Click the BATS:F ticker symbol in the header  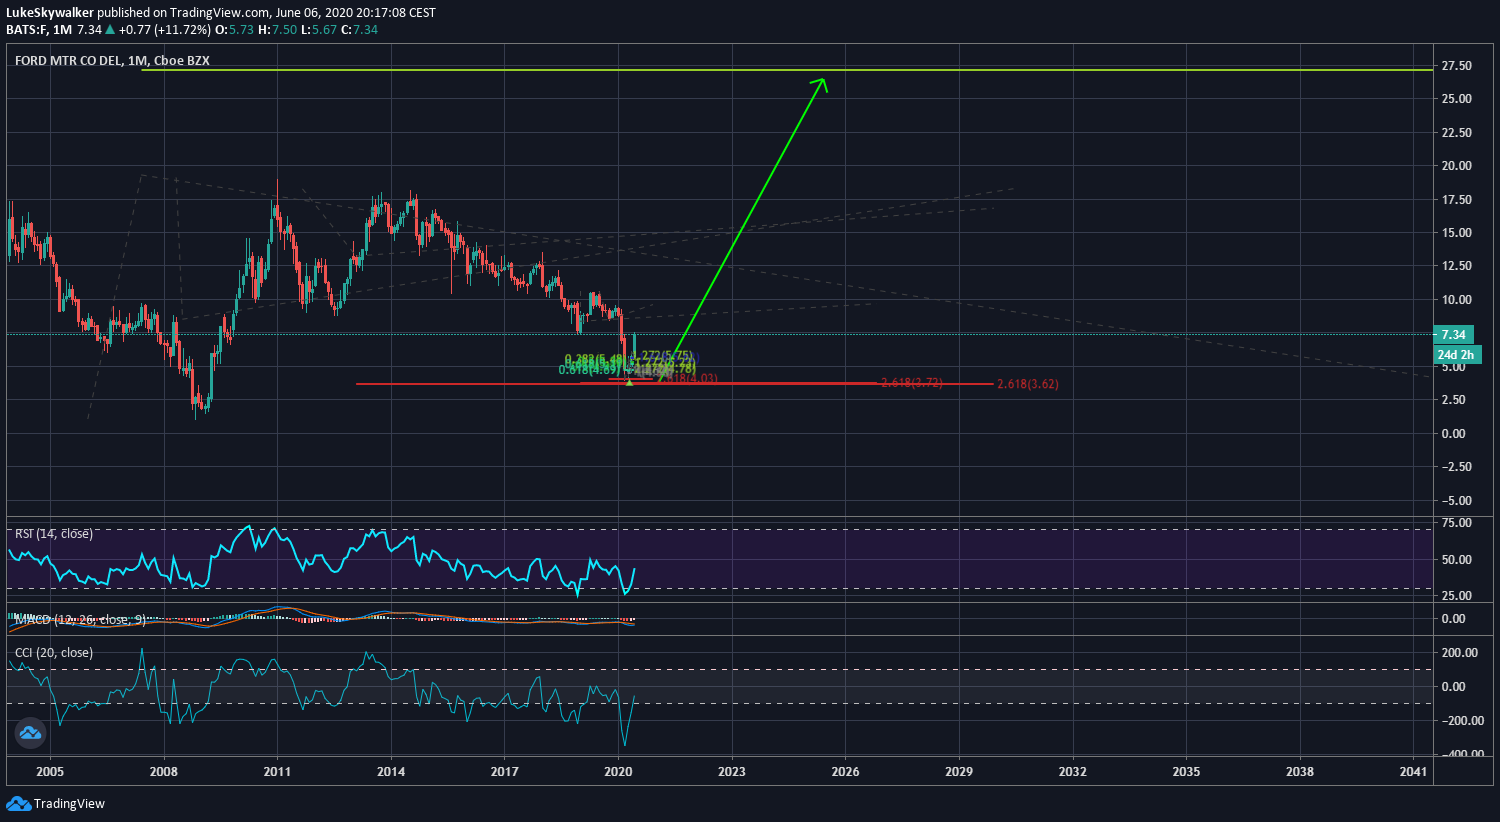[27, 30]
